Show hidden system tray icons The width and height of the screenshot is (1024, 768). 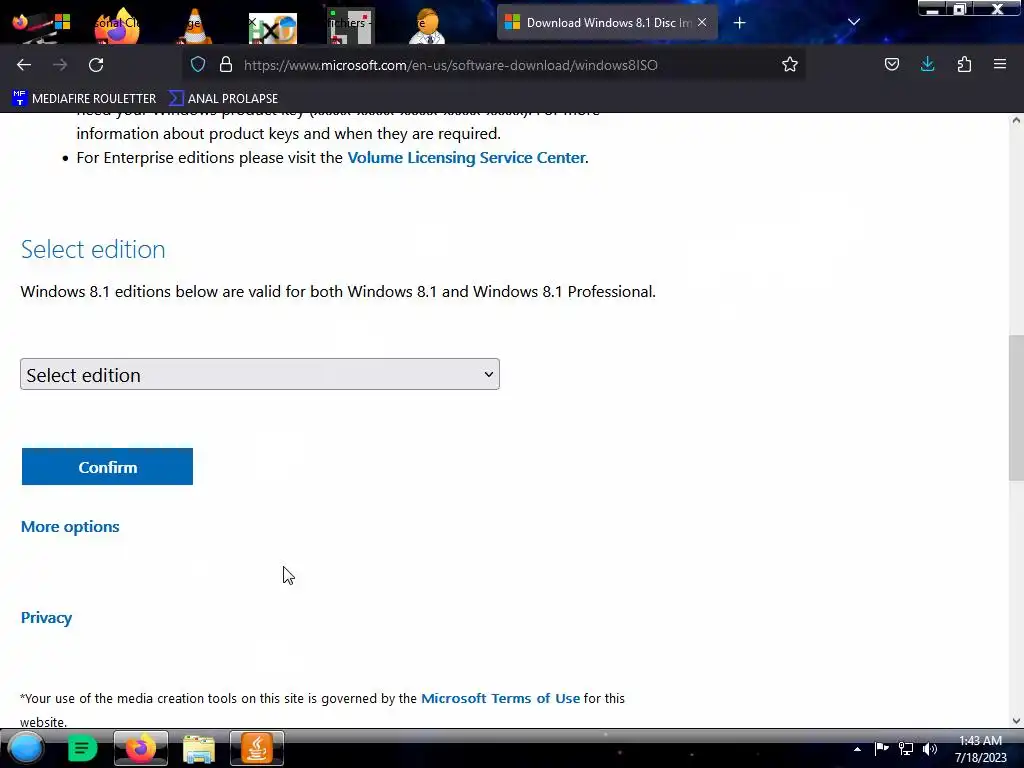pyautogui.click(x=857, y=749)
